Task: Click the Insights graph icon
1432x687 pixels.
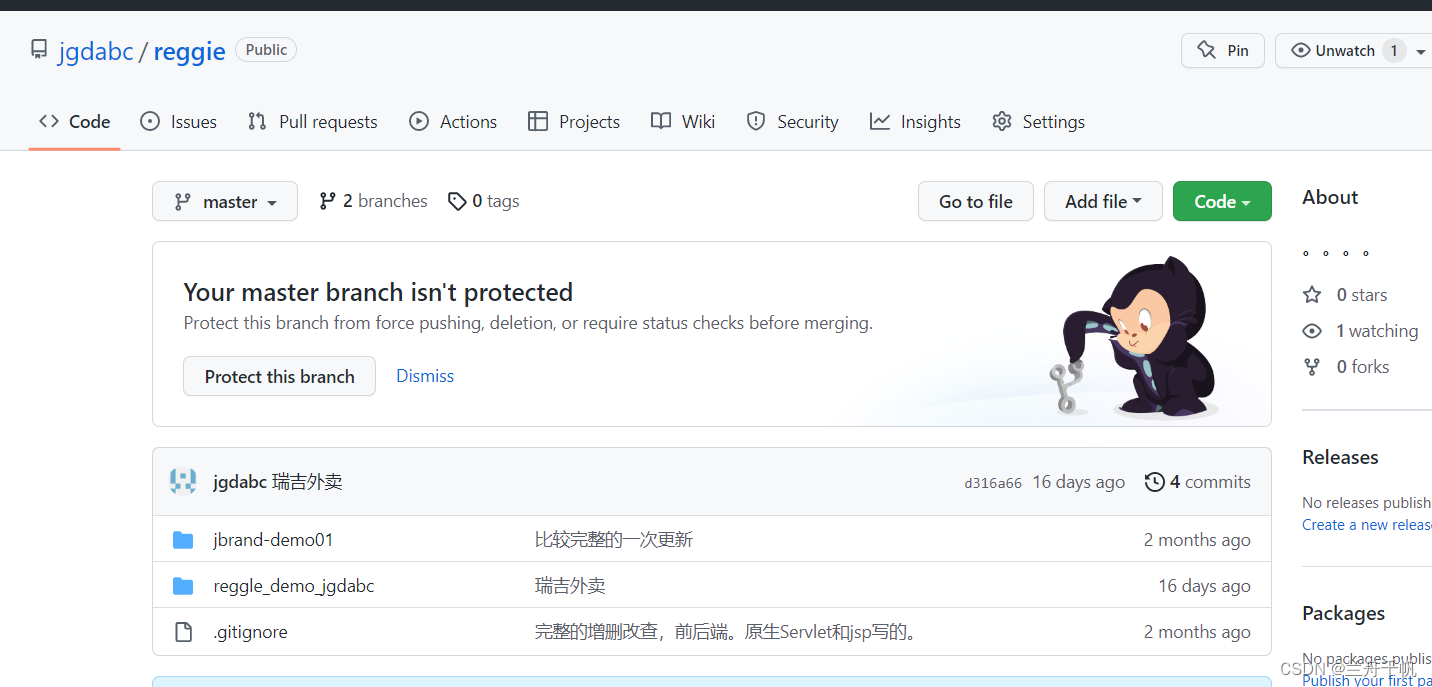Action: coord(880,121)
